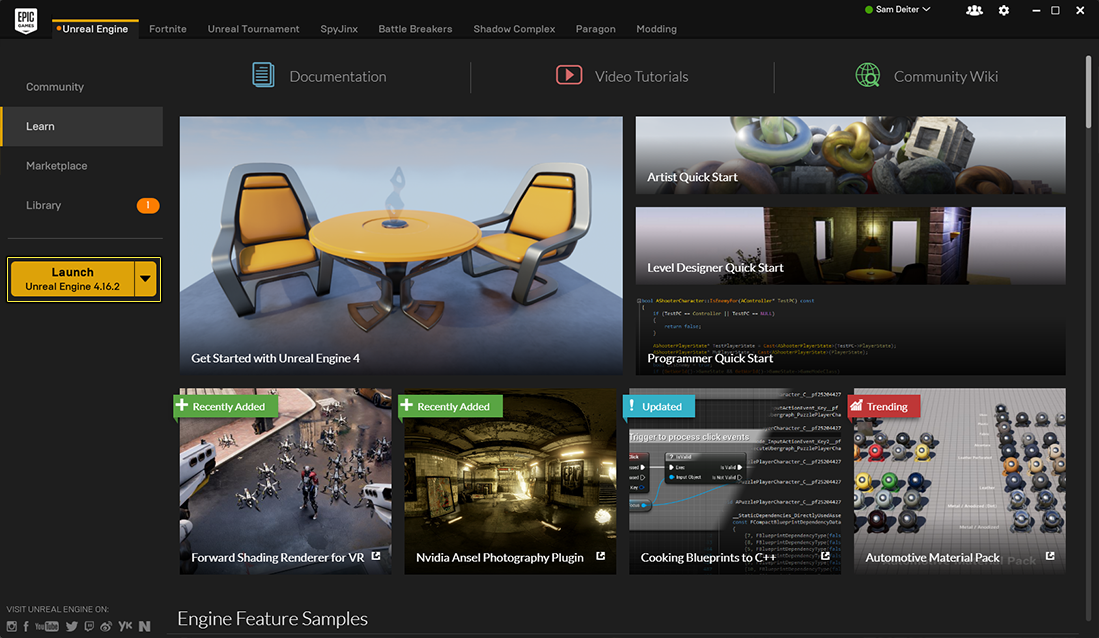Click the Documentation page icon
Screen dimensions: 1099x638
click(263, 75)
